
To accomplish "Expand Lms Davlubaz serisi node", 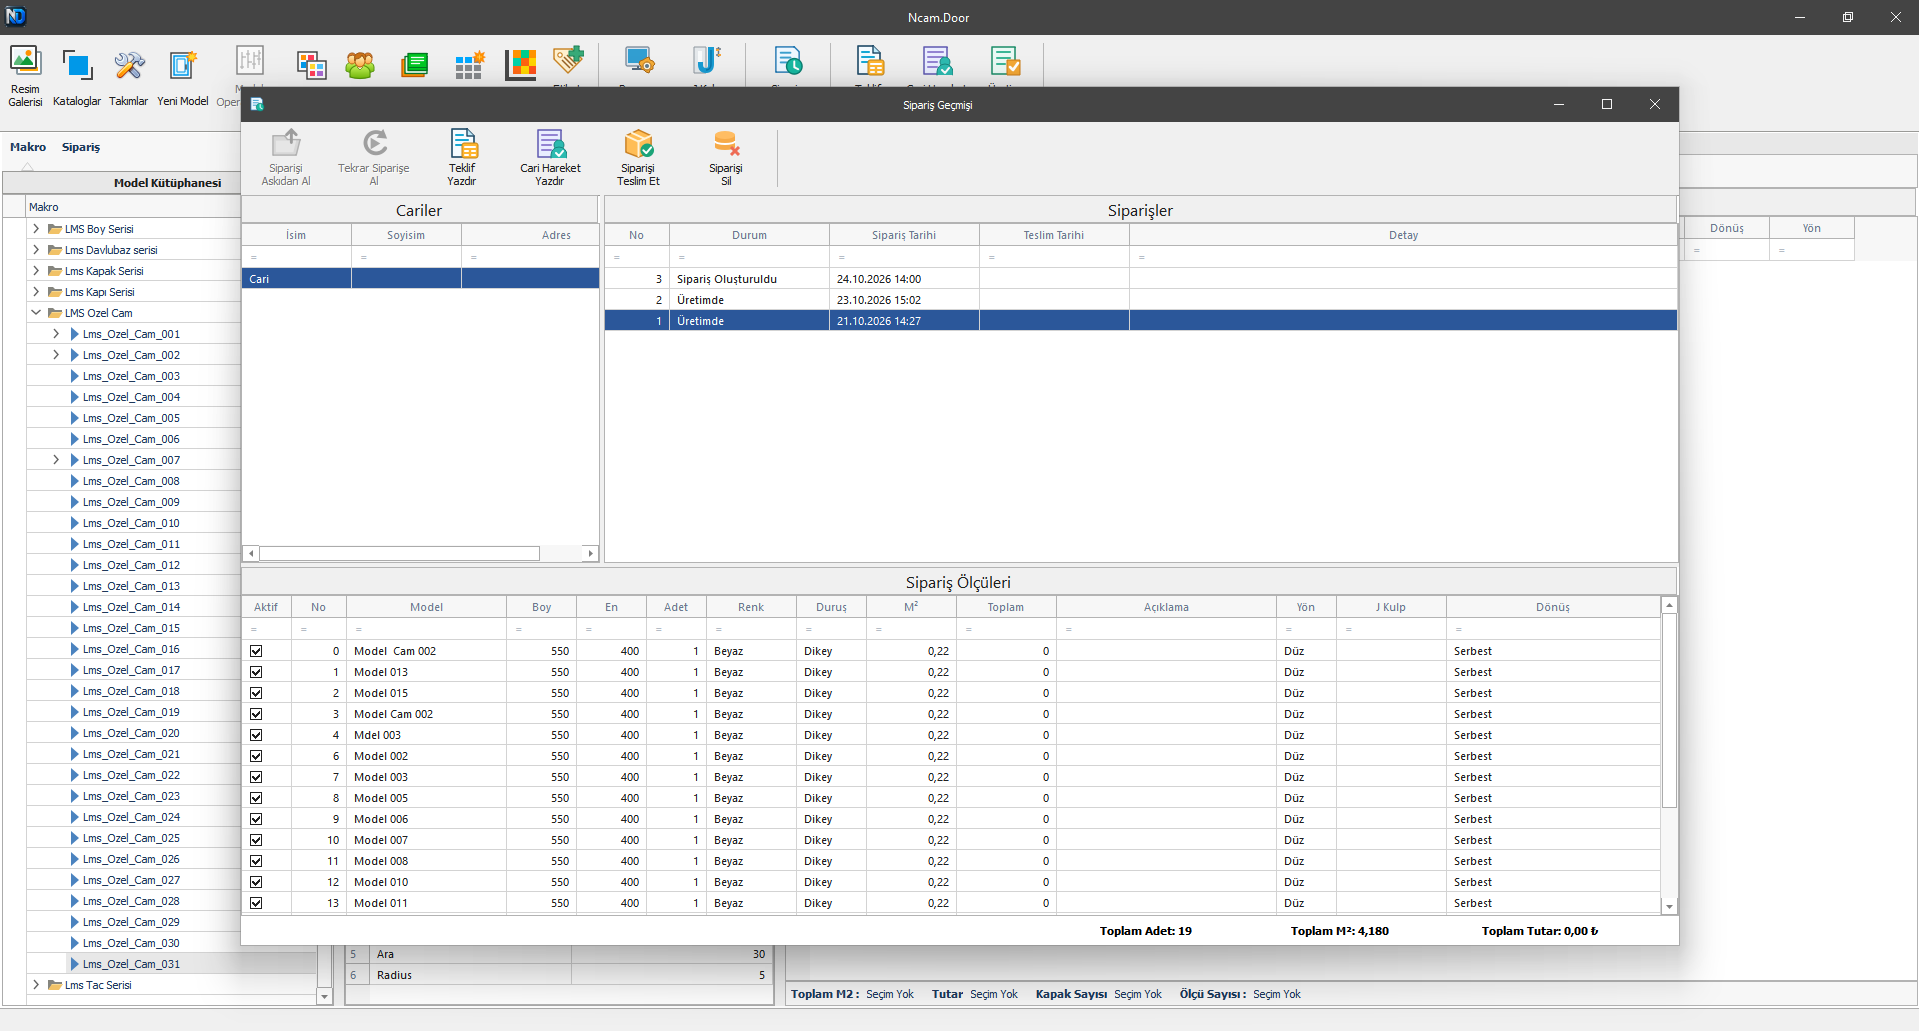I will click(36, 250).
